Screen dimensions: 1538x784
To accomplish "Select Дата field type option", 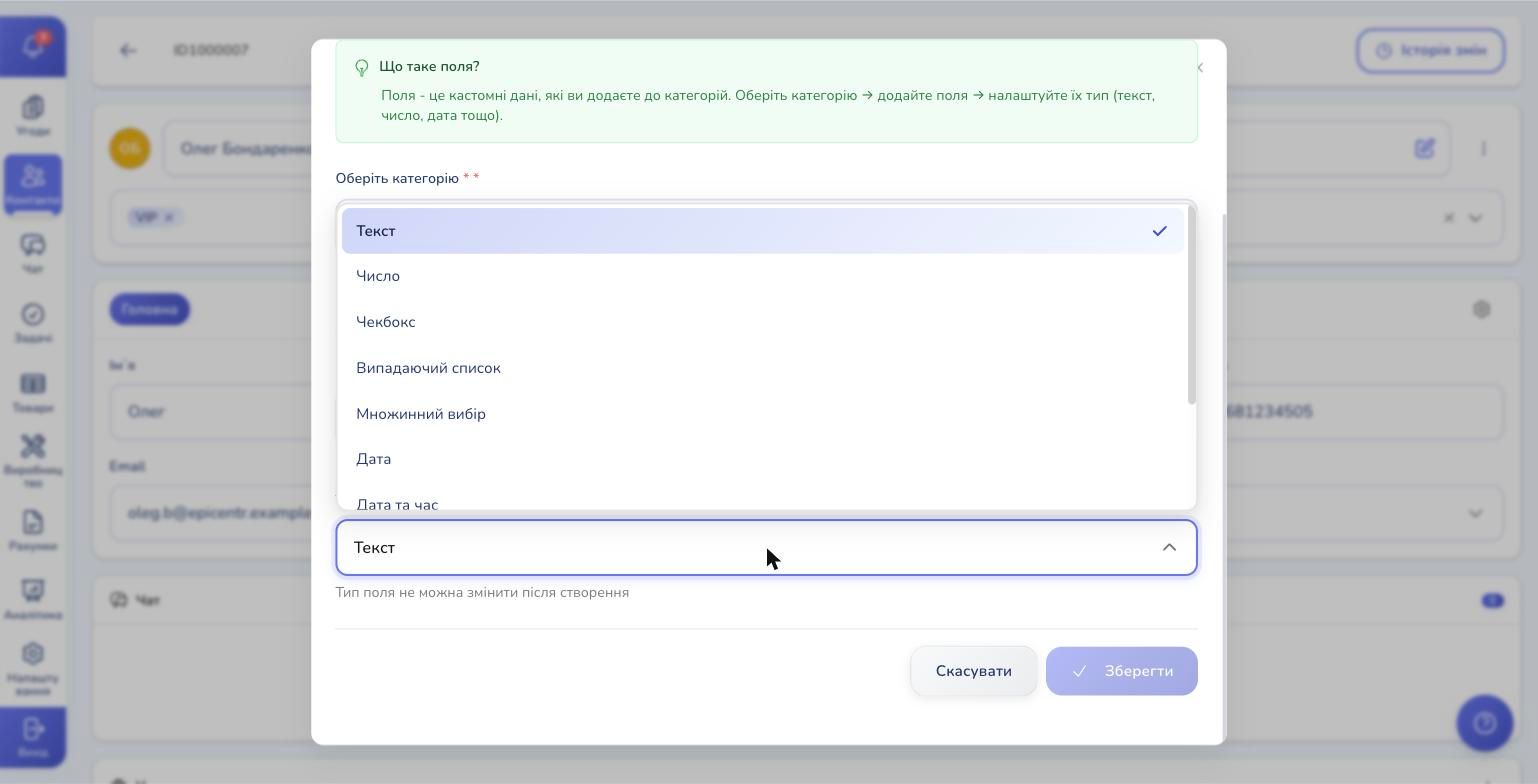I will 762,459.
